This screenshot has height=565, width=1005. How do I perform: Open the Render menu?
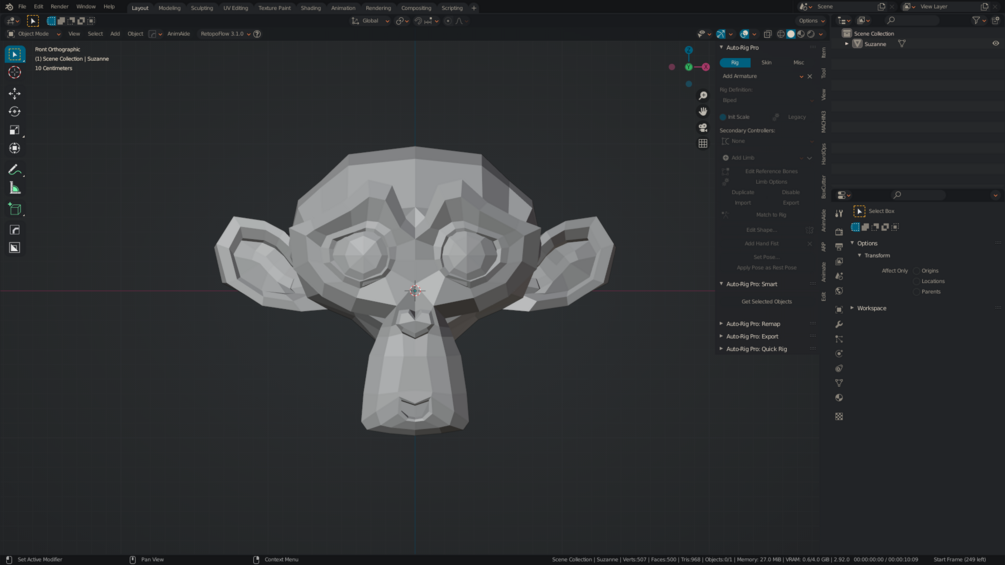(x=59, y=7)
